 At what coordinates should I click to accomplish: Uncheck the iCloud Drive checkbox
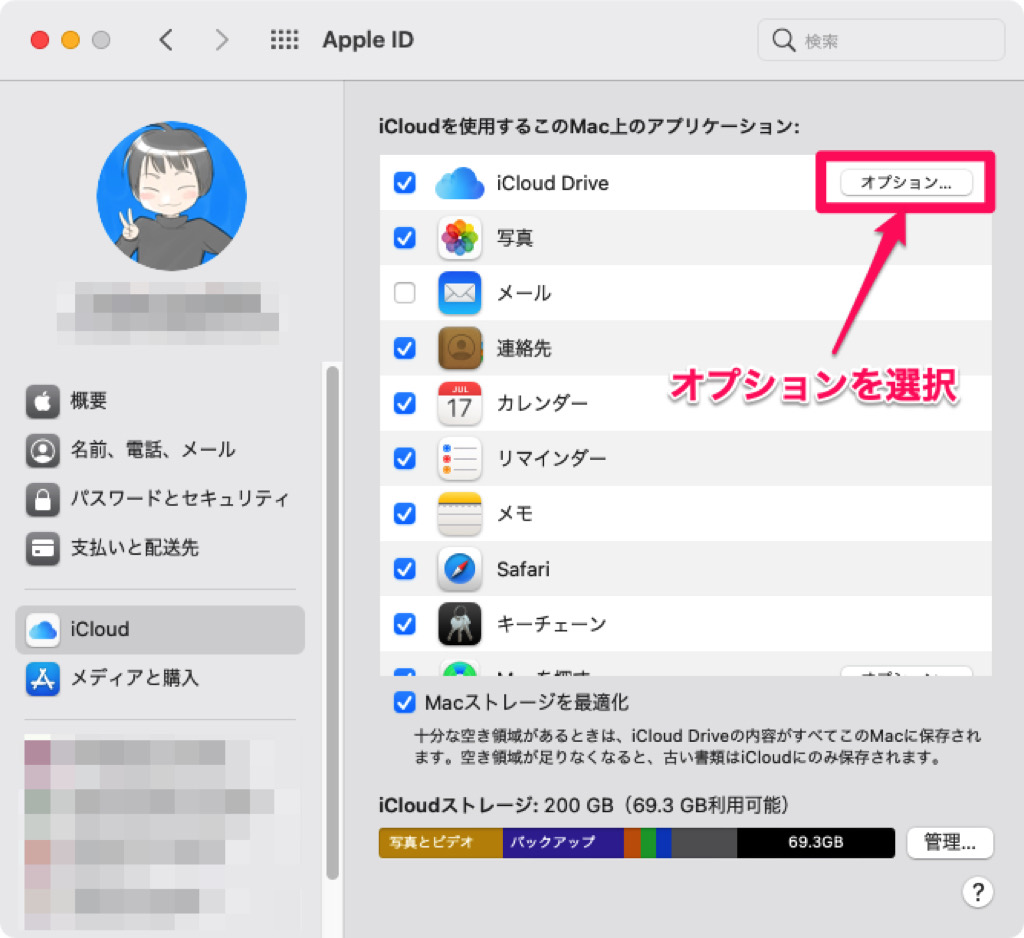405,183
